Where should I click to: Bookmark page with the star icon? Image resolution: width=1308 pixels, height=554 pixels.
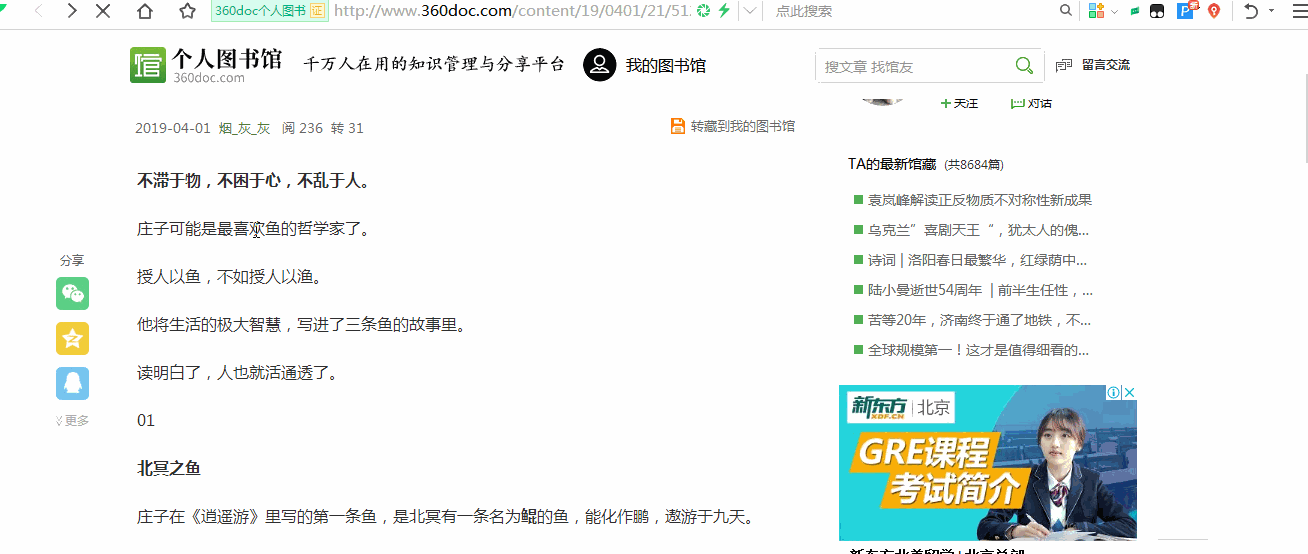tap(187, 11)
